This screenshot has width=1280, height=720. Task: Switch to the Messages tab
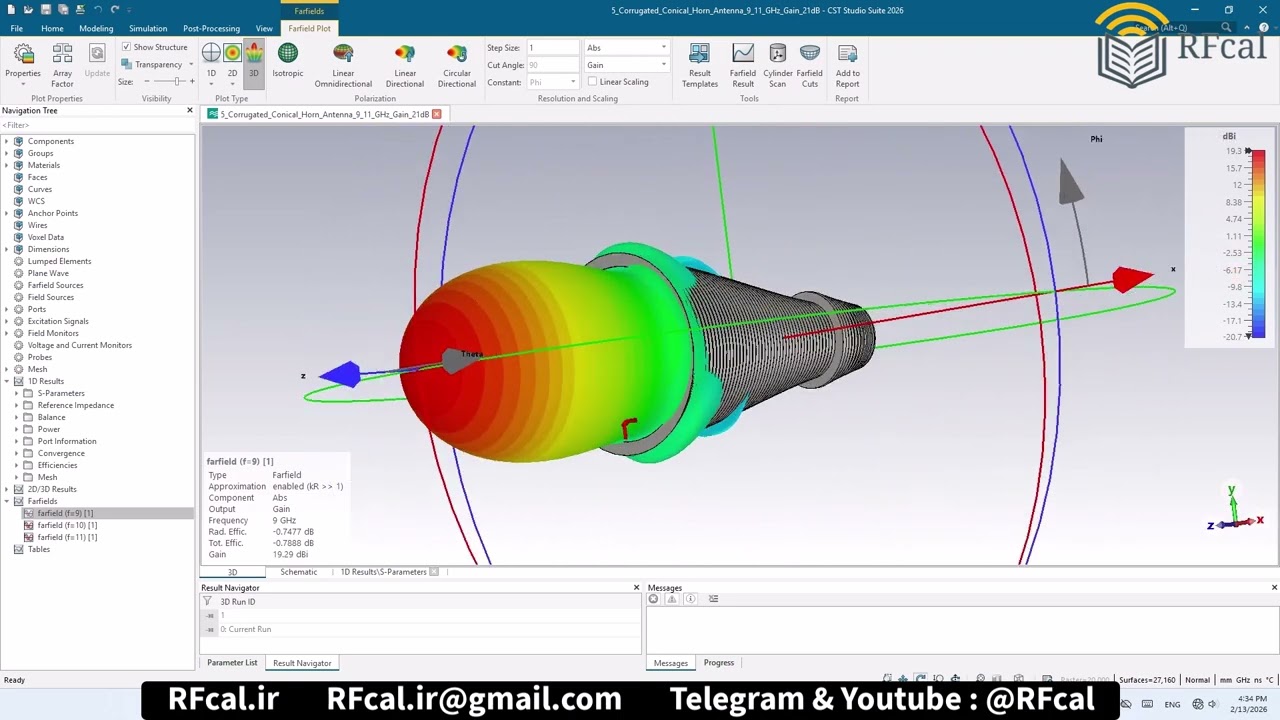(x=671, y=663)
